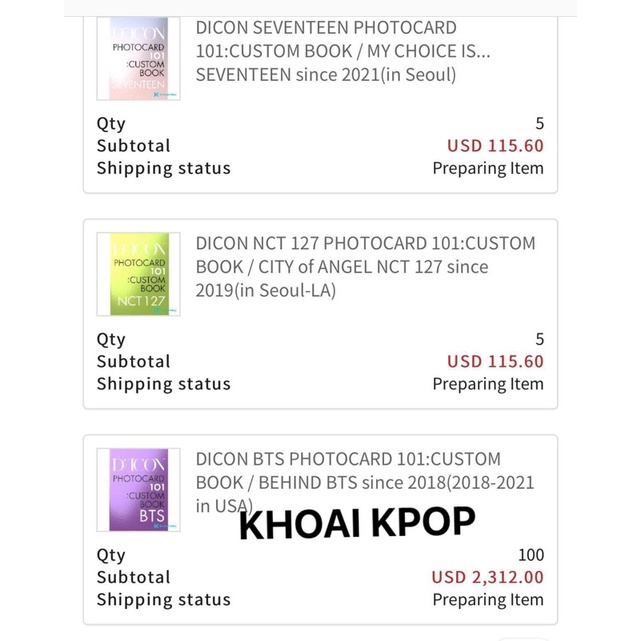Click the DICON NCT 127 PHOTOCARD 101 product title
641x641 pixels.
(365, 267)
